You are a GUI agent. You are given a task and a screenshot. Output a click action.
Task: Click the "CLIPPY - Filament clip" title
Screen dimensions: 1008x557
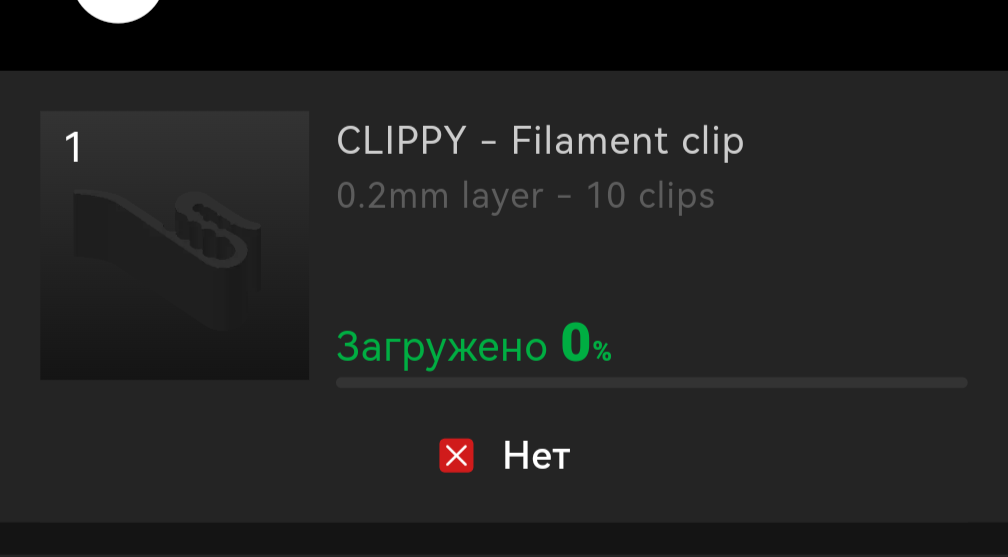pyautogui.click(x=540, y=140)
